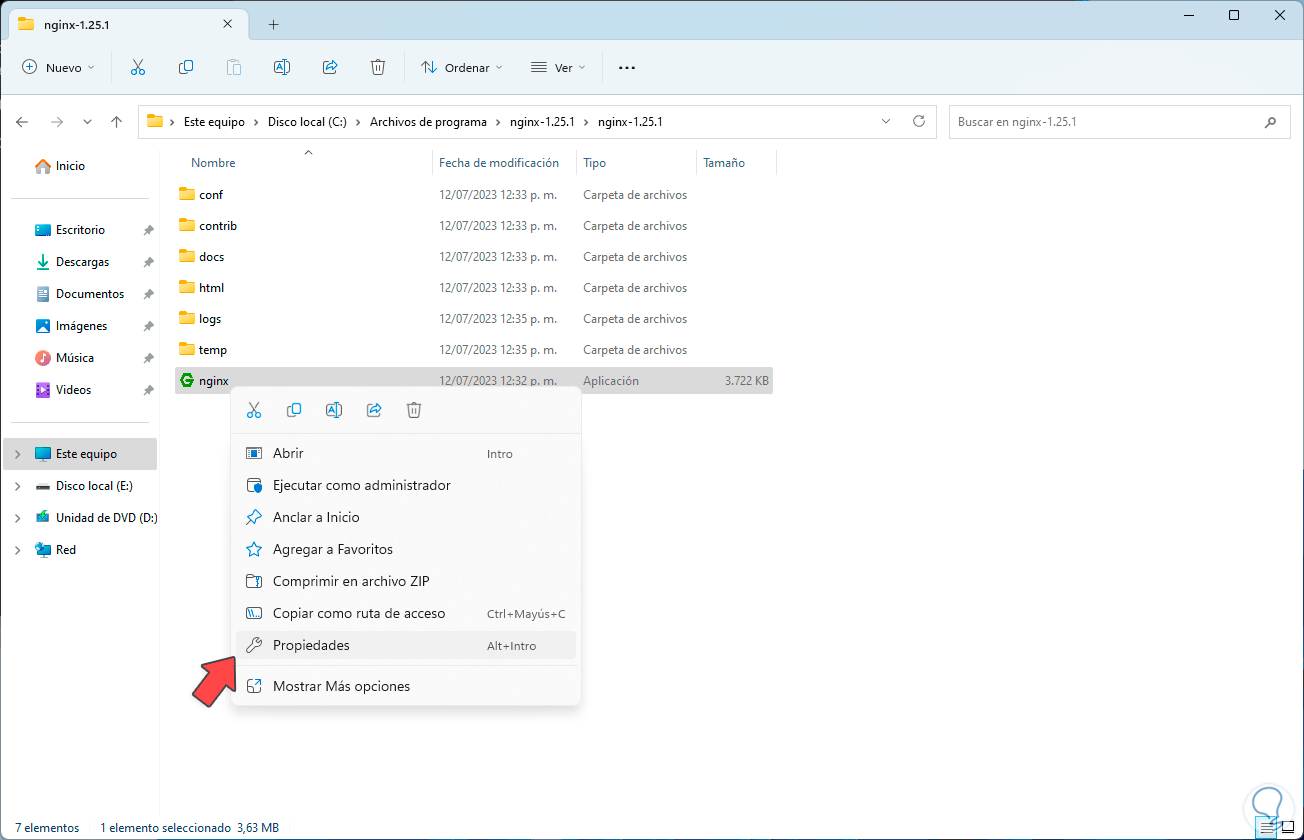This screenshot has height=840, width=1304.
Task: Select the nginx application file icon
Action: coord(186,381)
